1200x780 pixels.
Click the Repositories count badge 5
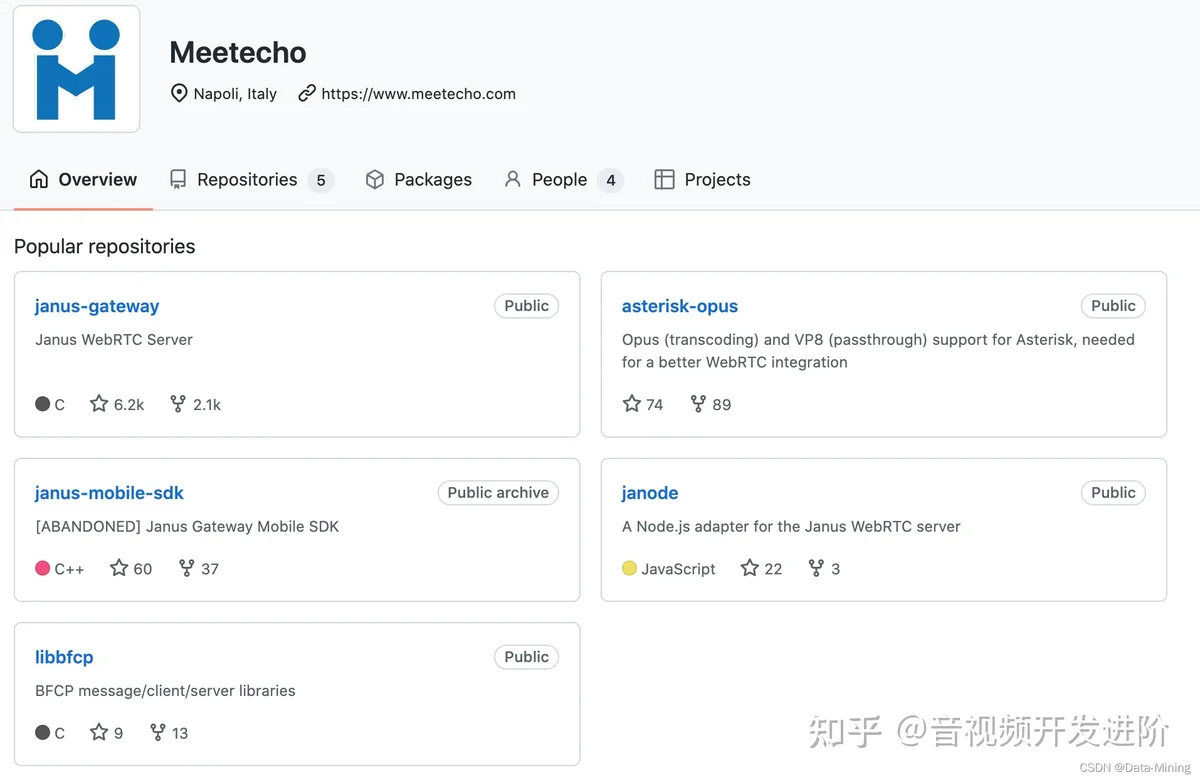point(321,180)
